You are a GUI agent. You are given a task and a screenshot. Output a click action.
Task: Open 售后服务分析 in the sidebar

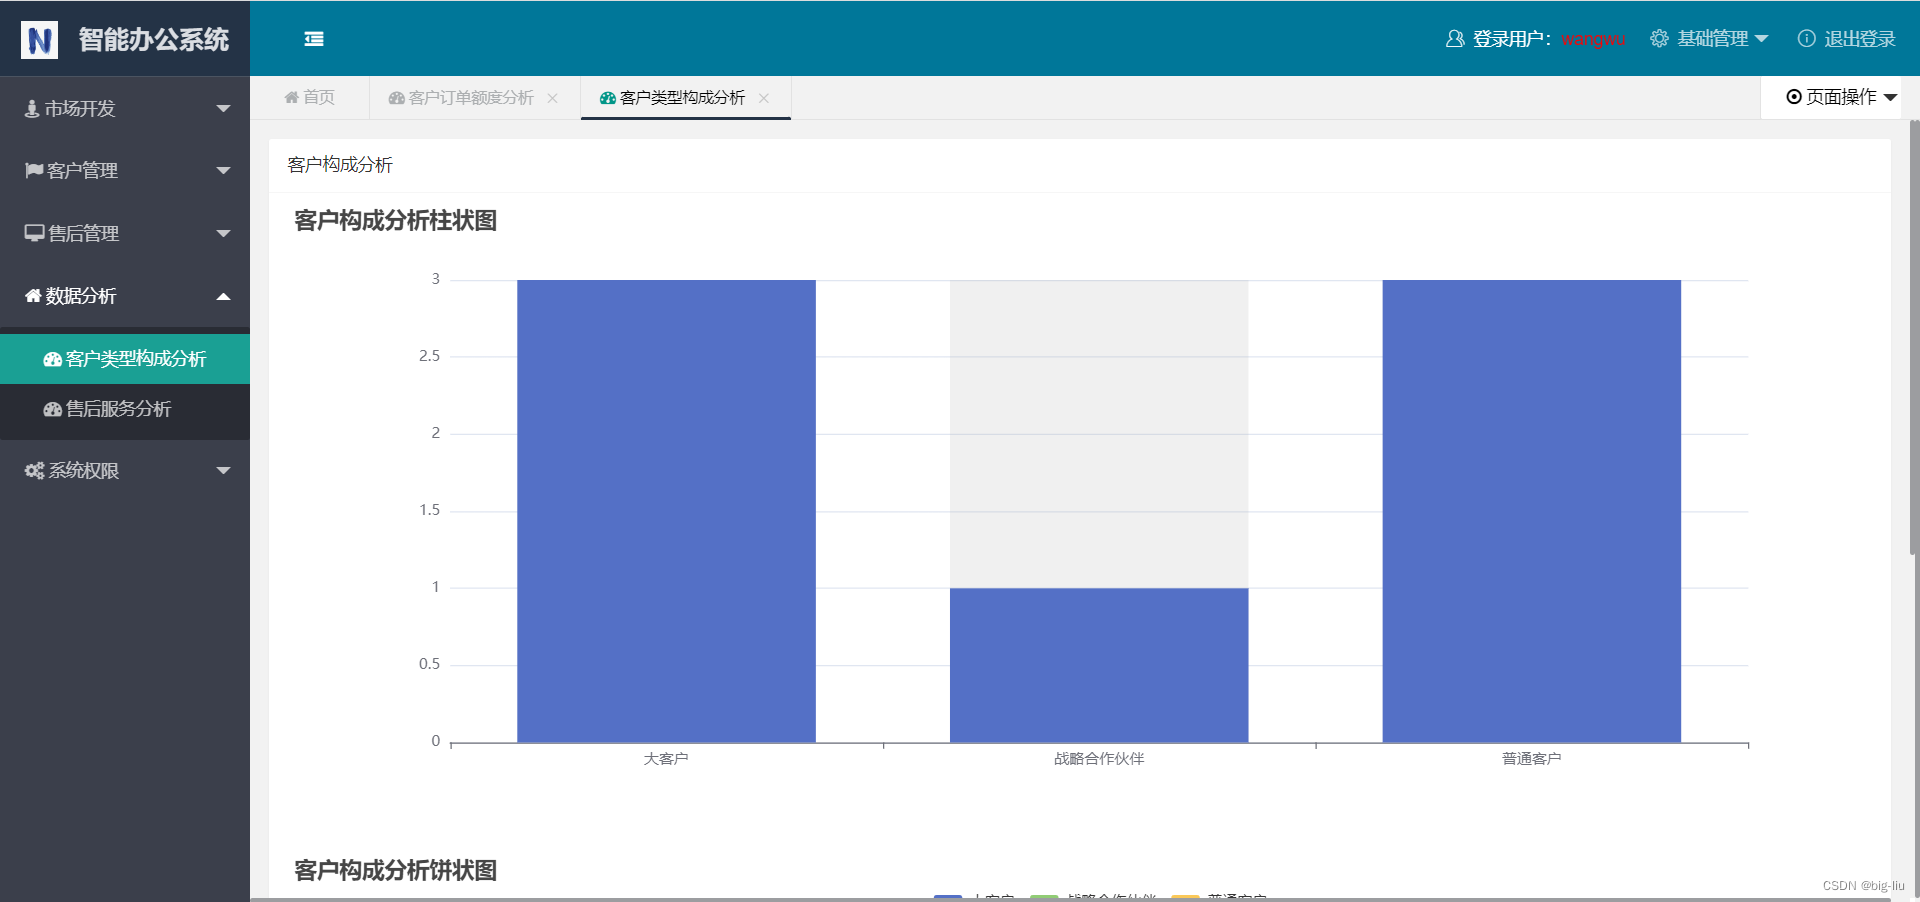tap(125, 409)
